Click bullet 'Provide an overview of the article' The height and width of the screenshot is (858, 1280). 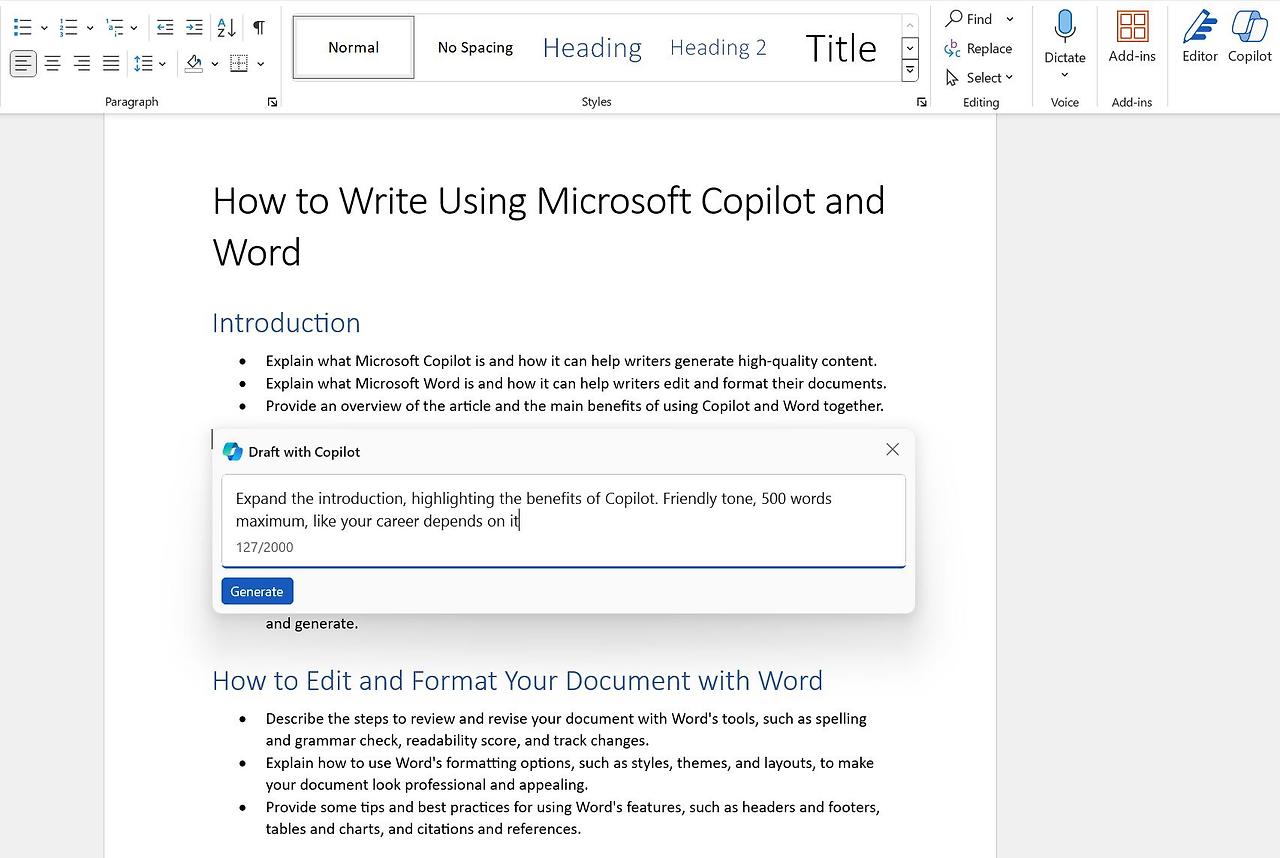tap(575, 406)
